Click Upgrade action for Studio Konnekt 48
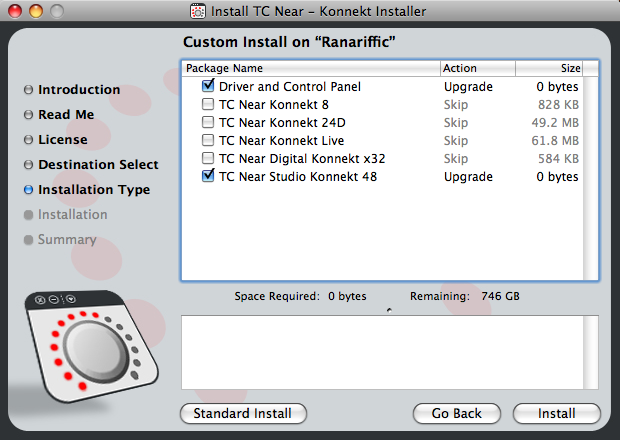This screenshot has width=620, height=440. click(468, 177)
